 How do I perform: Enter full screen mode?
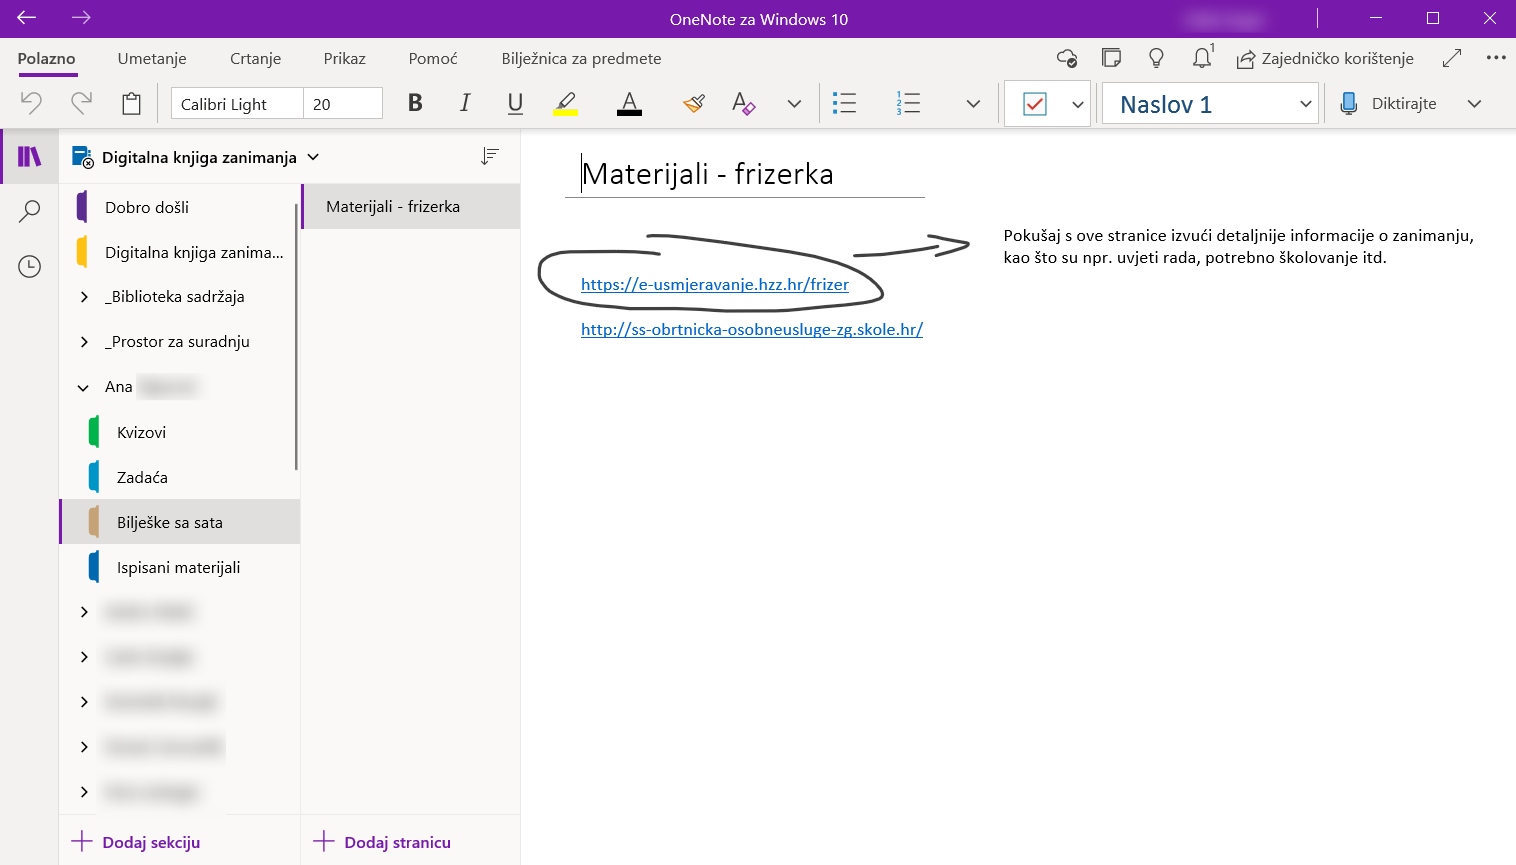pos(1452,58)
